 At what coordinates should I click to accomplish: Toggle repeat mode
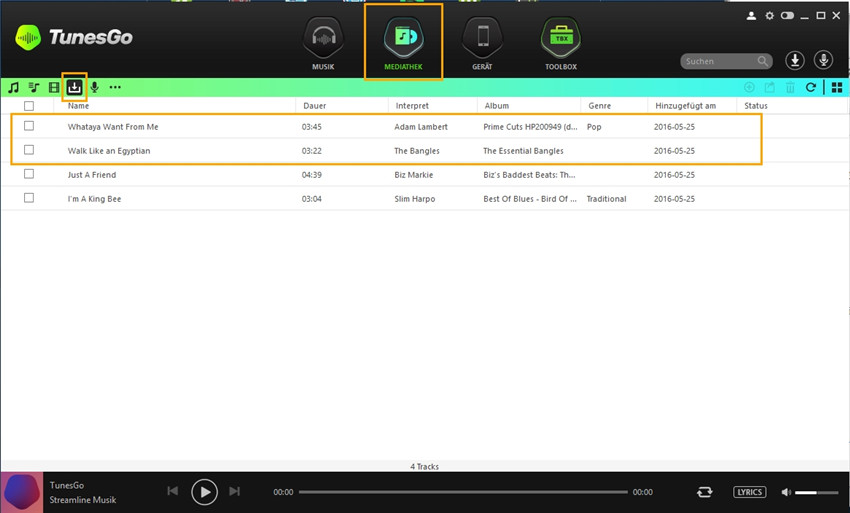(704, 492)
